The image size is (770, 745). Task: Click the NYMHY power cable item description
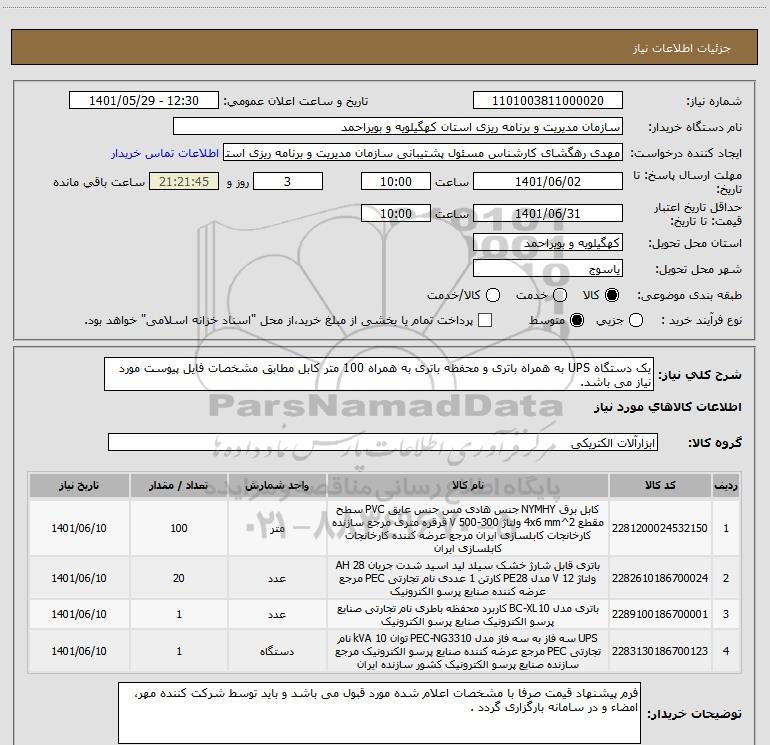click(468, 528)
